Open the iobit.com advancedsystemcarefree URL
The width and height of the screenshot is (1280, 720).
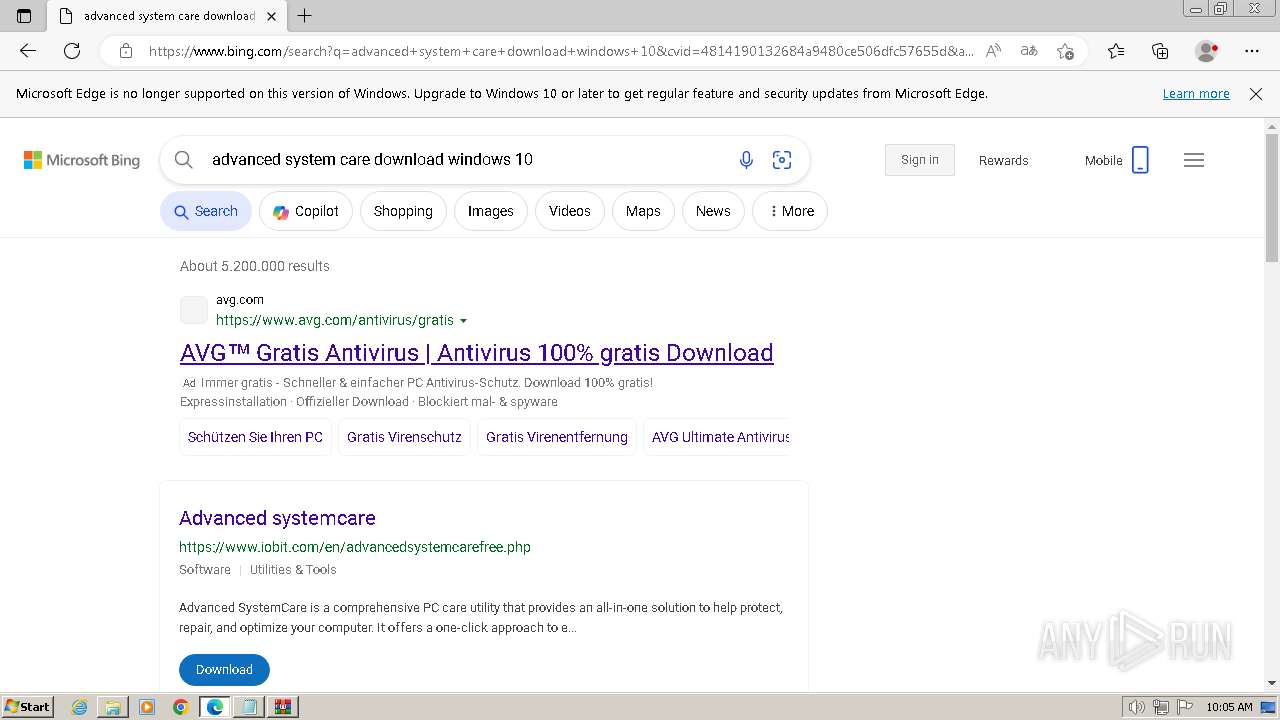355,547
